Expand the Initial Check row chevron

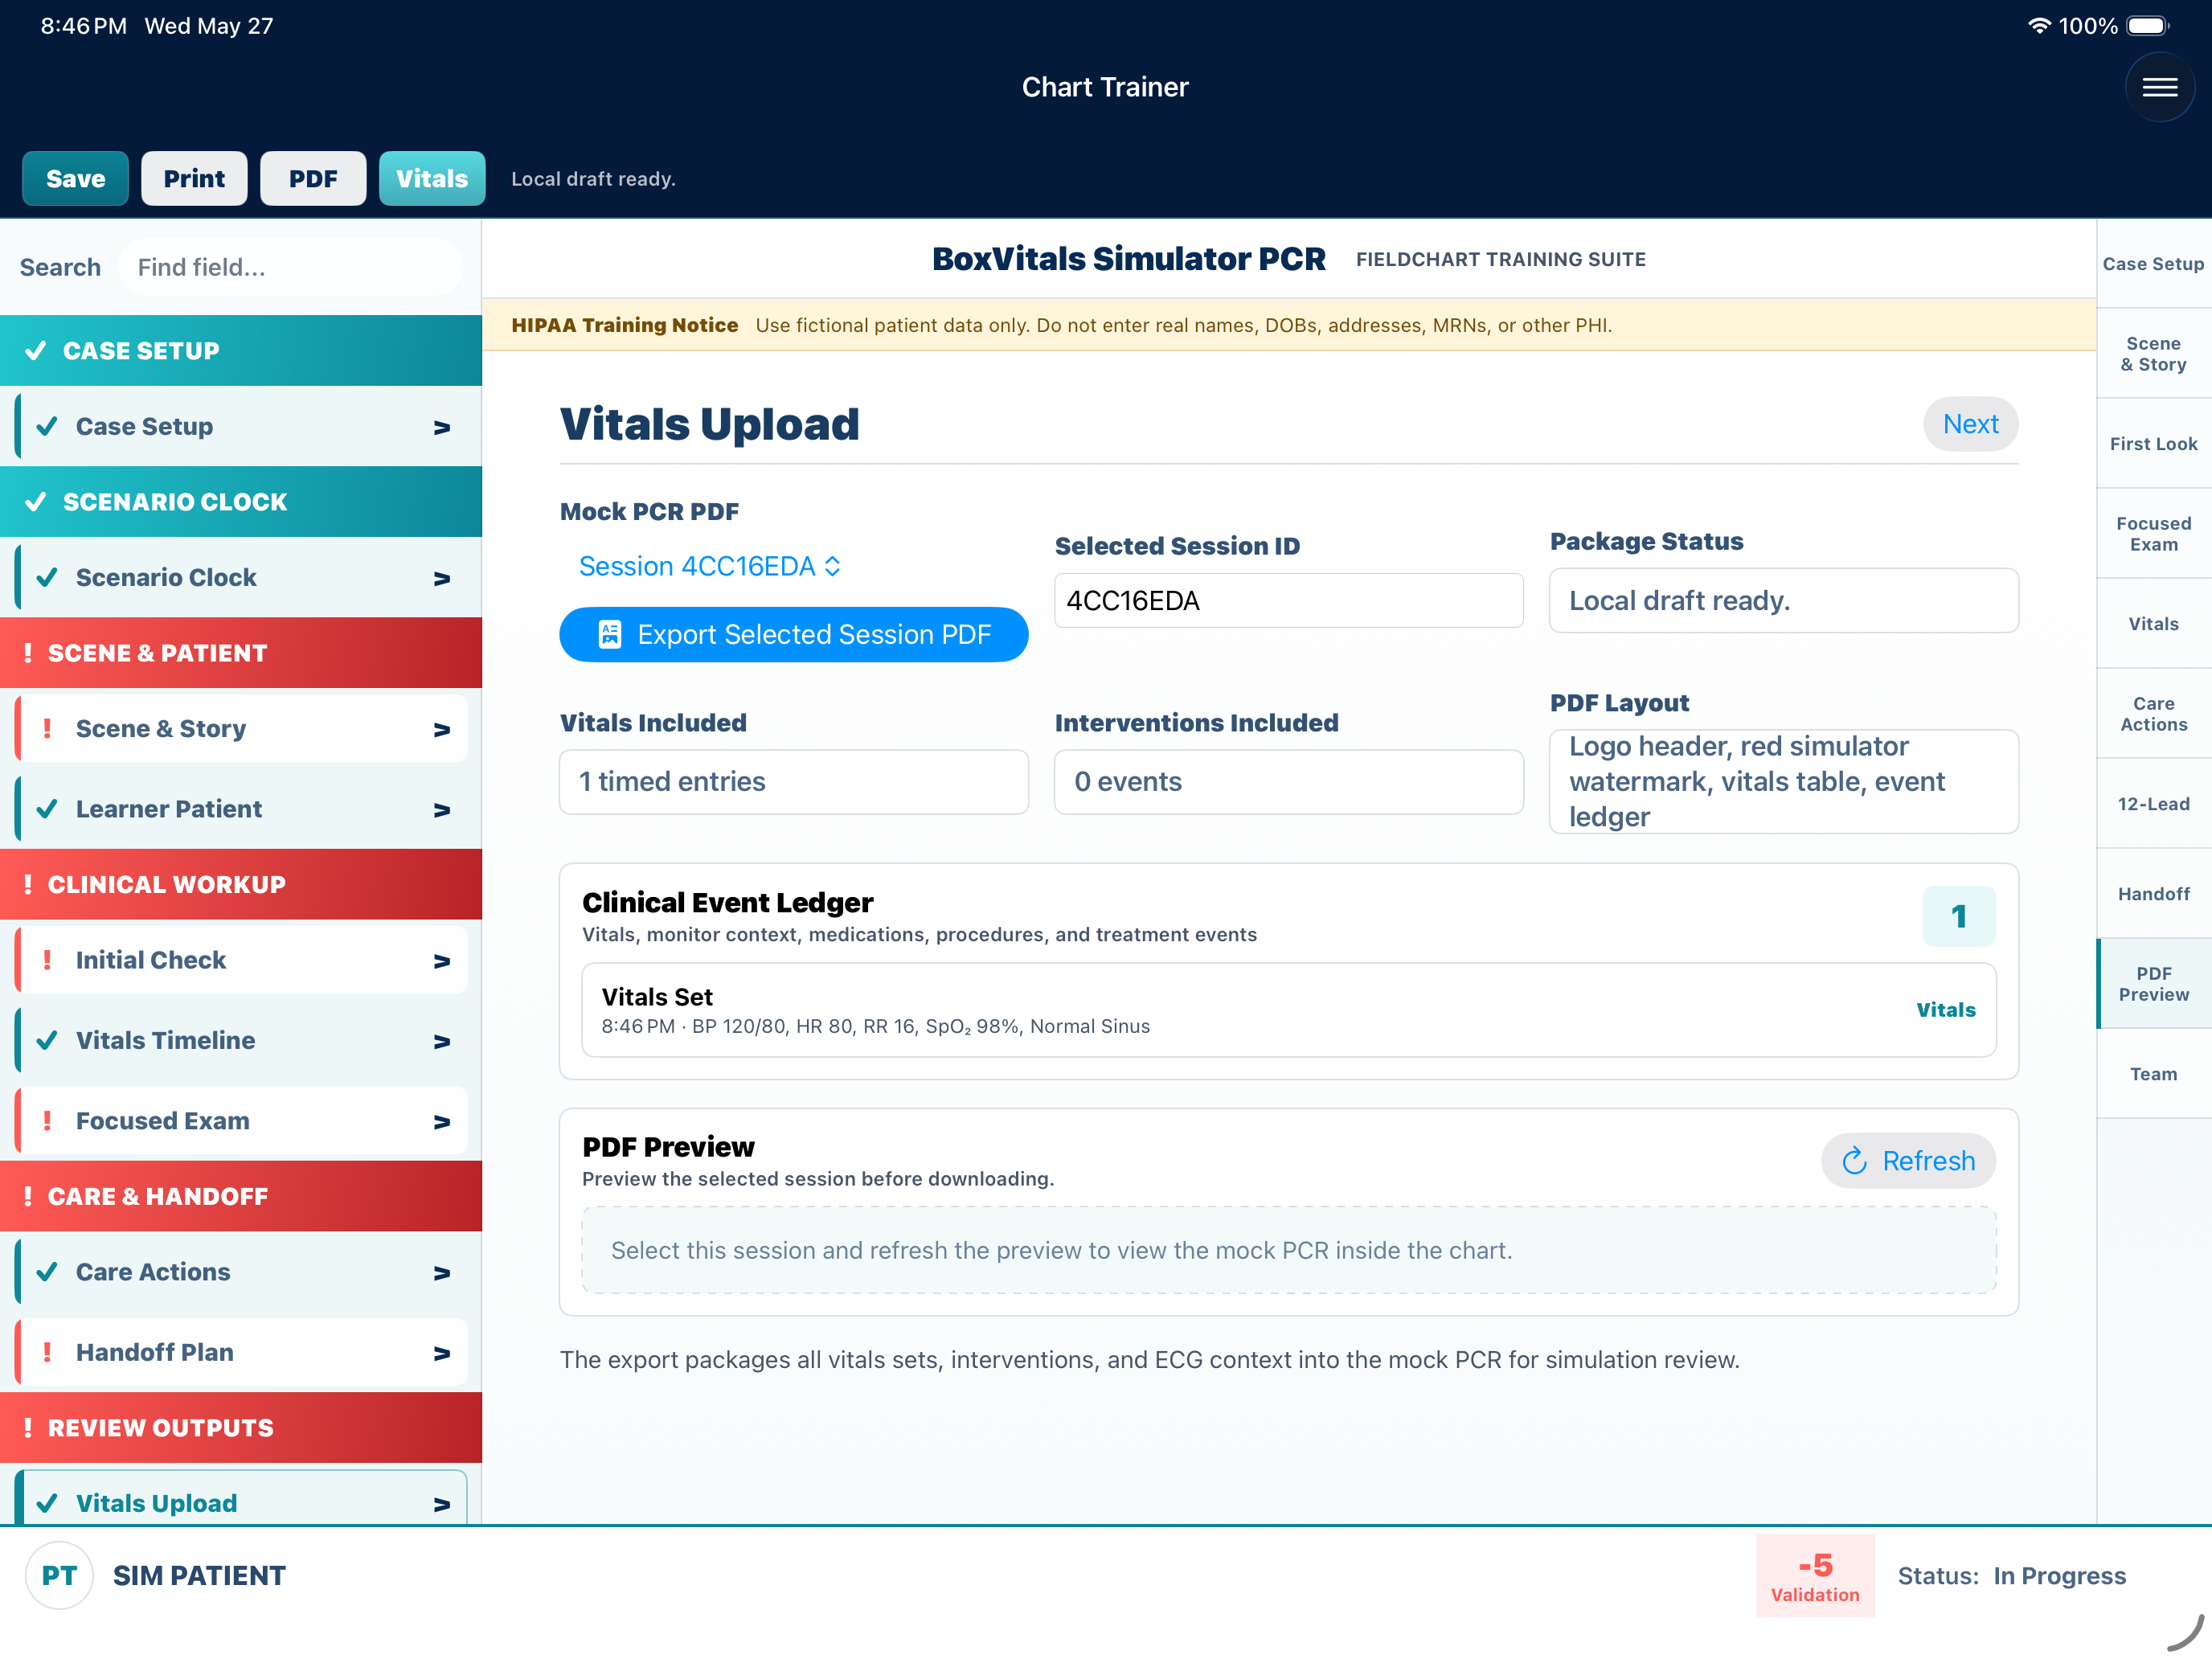(442, 960)
